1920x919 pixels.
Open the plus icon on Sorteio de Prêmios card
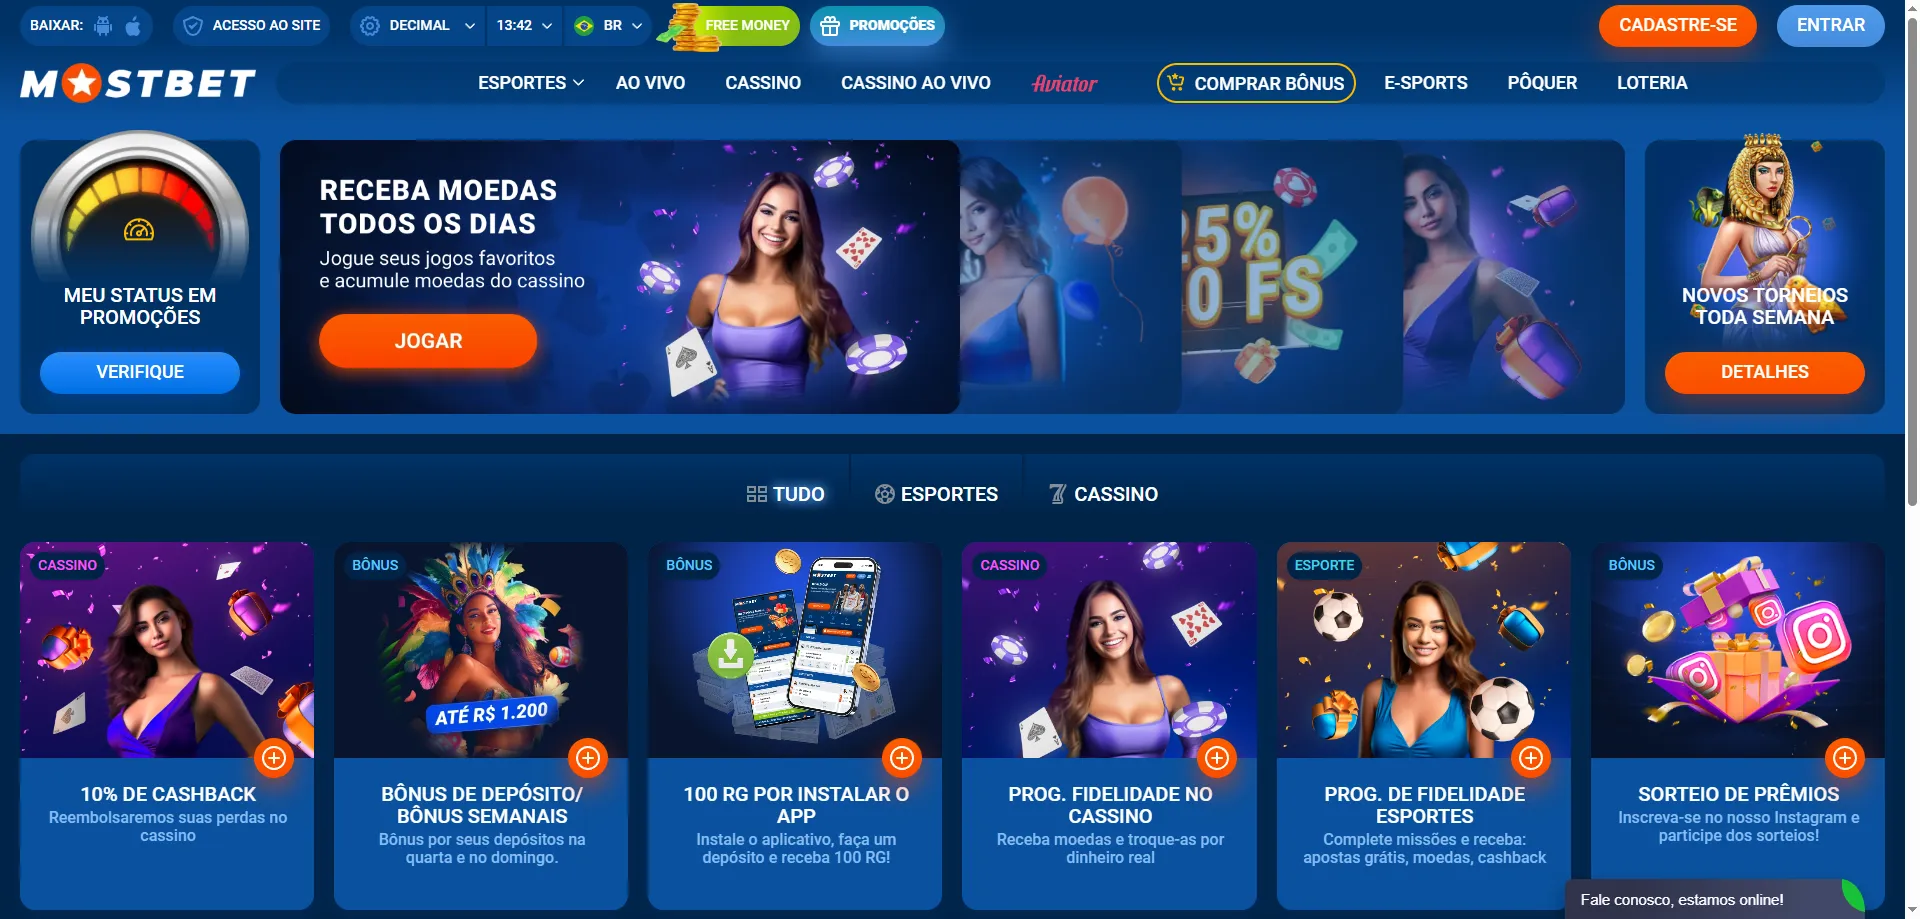click(x=1845, y=758)
